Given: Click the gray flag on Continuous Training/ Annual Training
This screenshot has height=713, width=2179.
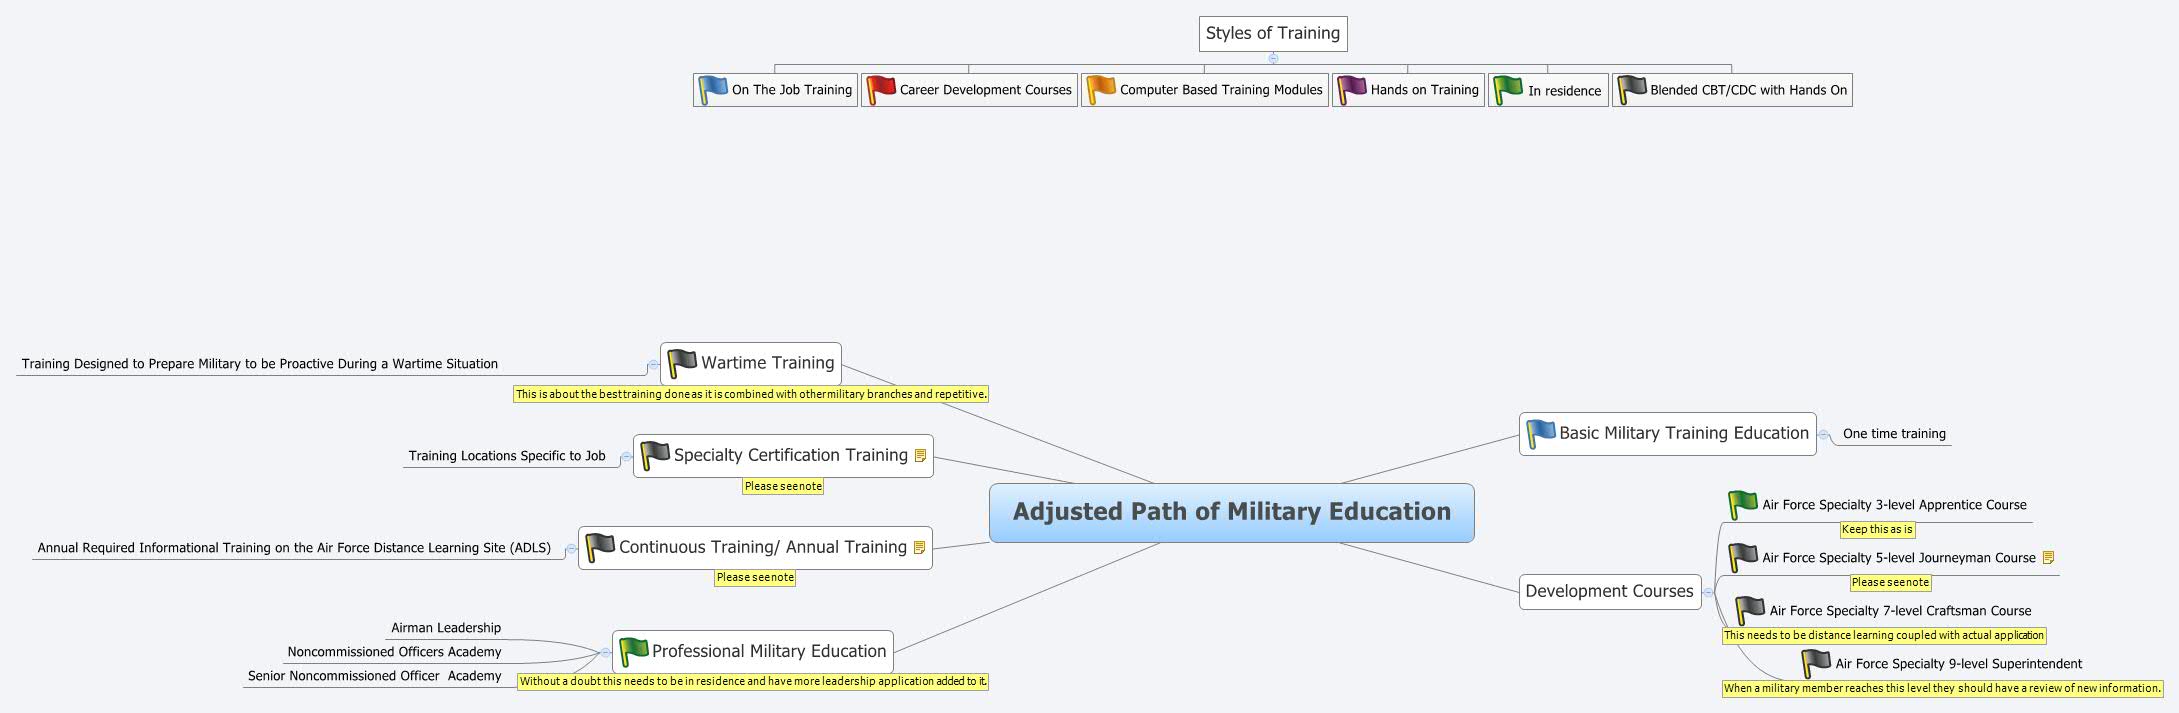Looking at the screenshot, I should click(x=600, y=547).
